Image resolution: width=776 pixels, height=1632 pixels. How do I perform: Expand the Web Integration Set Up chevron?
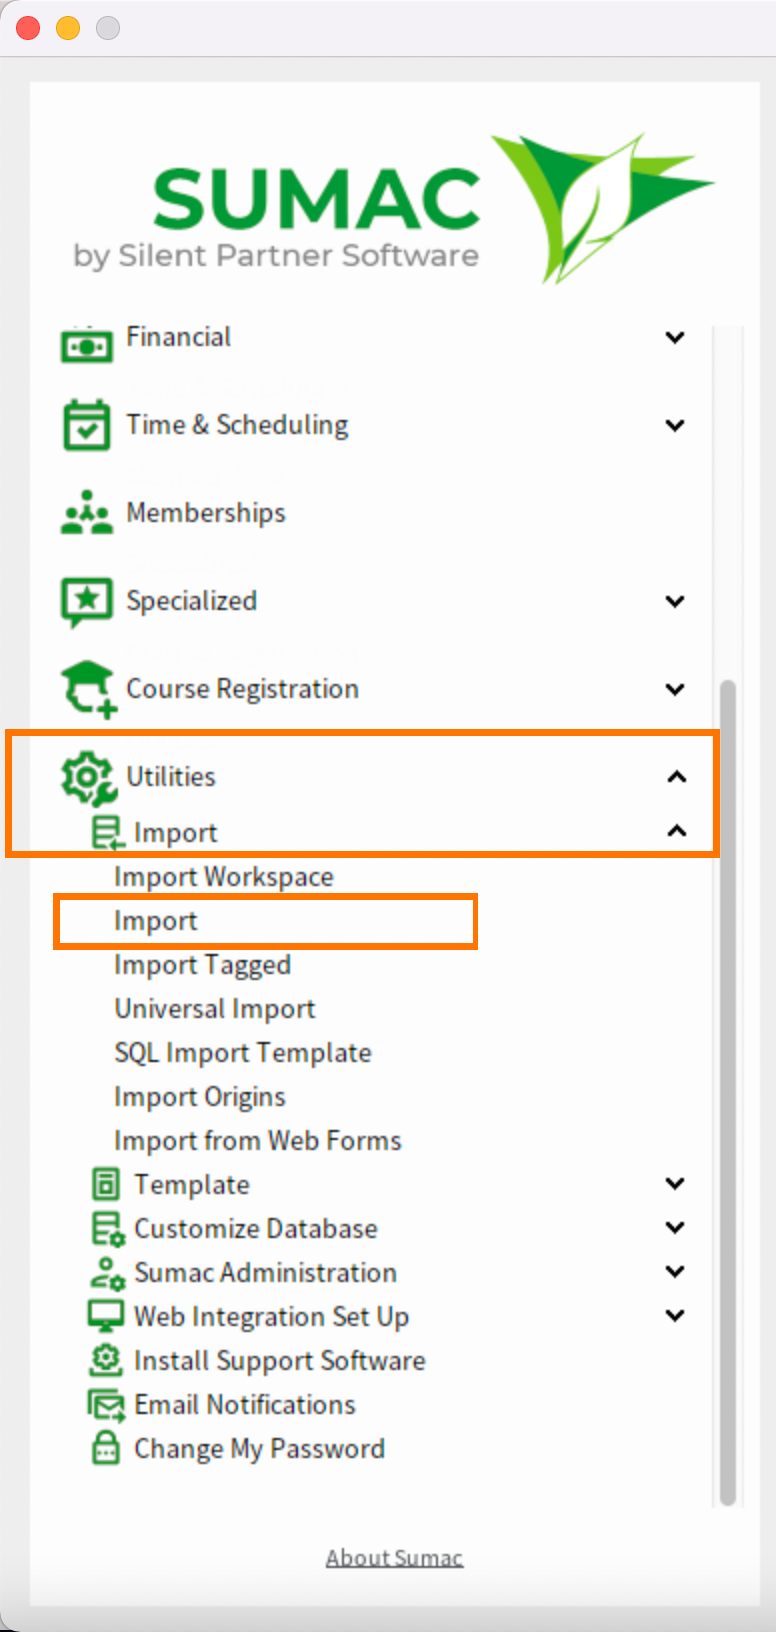[676, 1316]
